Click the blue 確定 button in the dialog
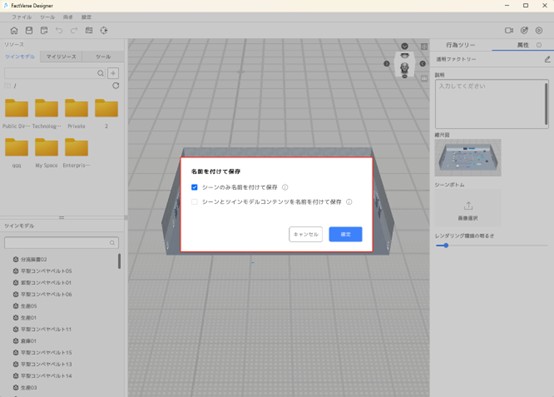Screen dimensions: 554x397 pyautogui.click(x=346, y=234)
